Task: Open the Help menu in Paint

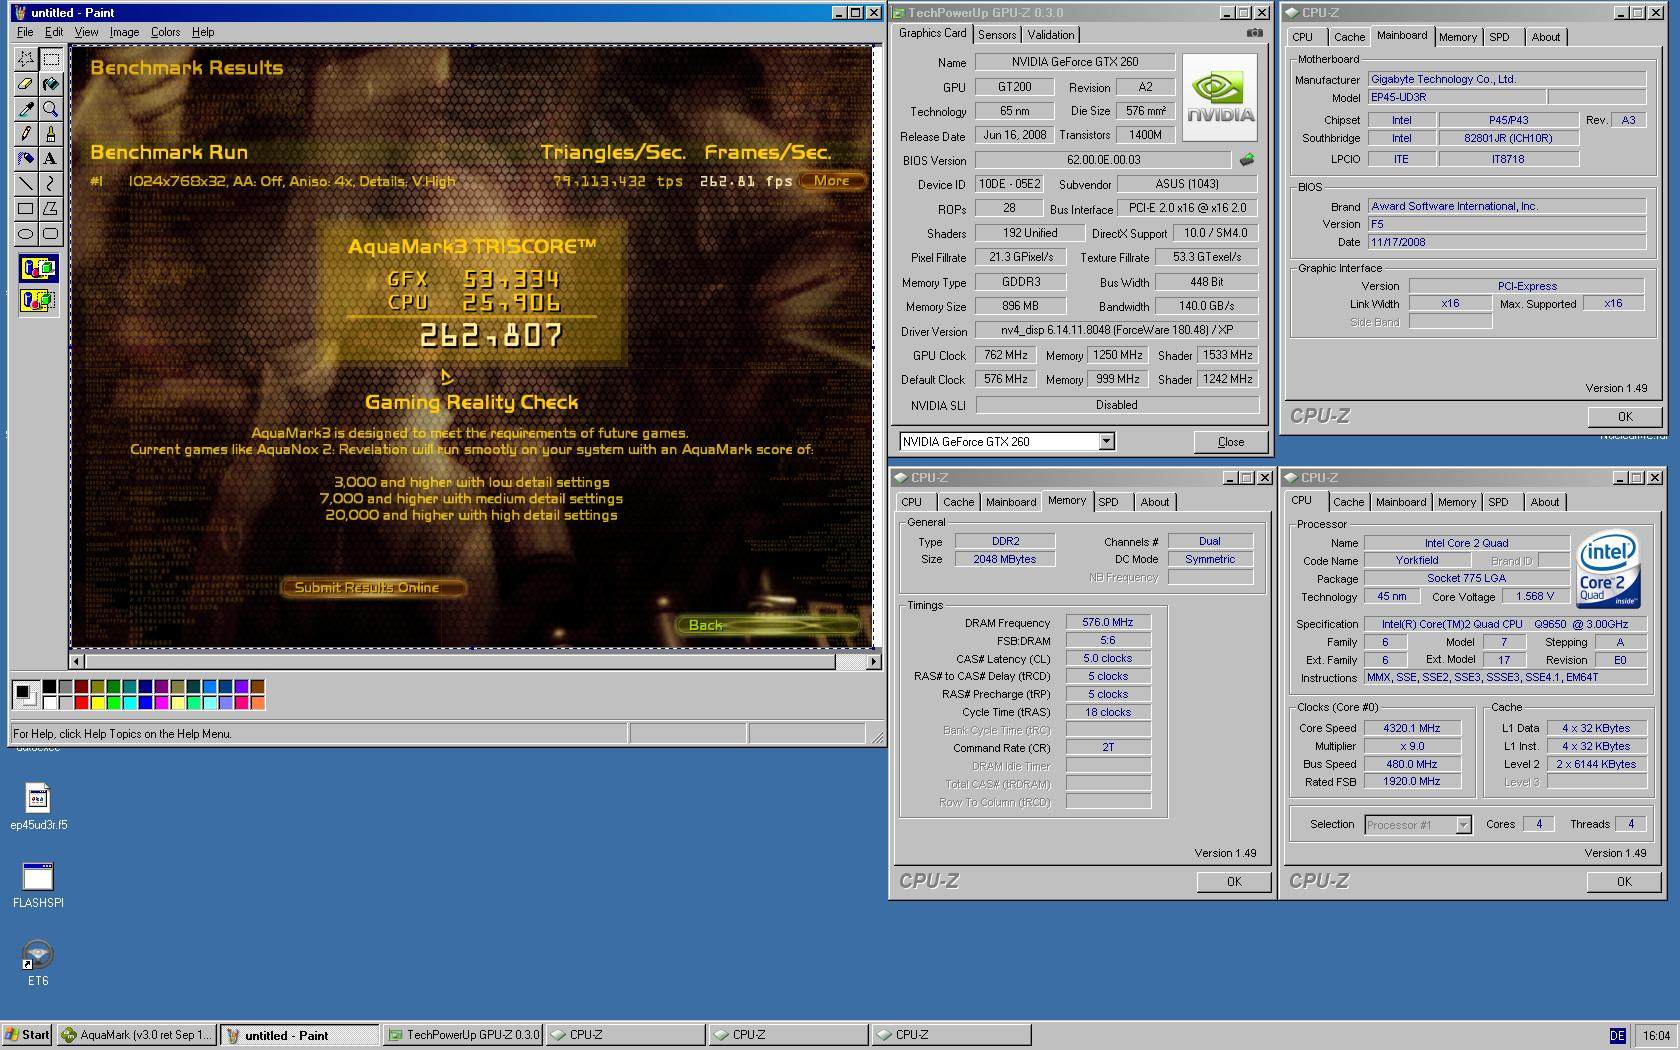Action: point(203,32)
